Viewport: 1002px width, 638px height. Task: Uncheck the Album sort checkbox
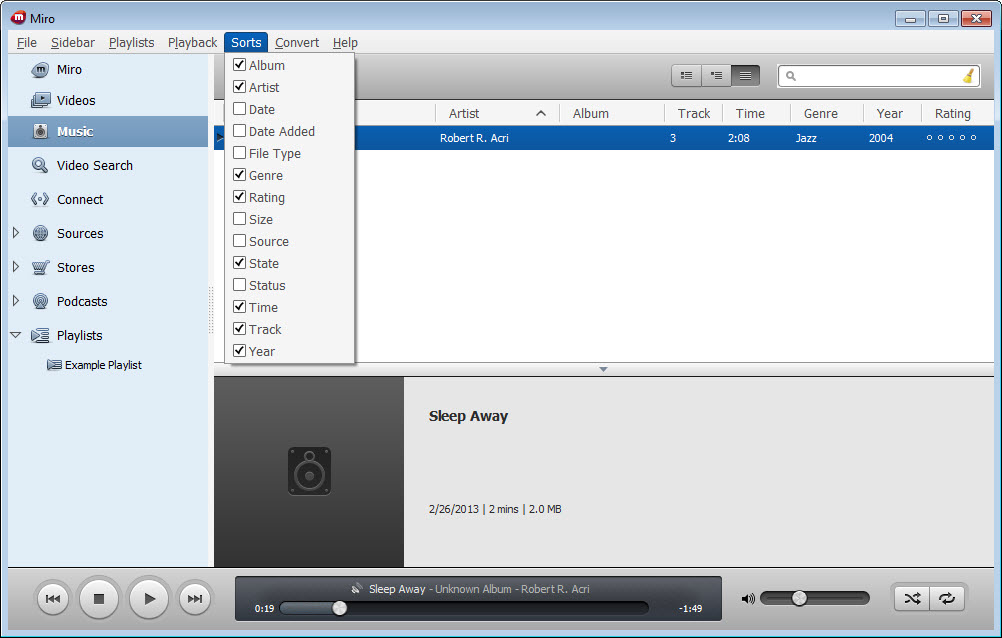tap(240, 65)
